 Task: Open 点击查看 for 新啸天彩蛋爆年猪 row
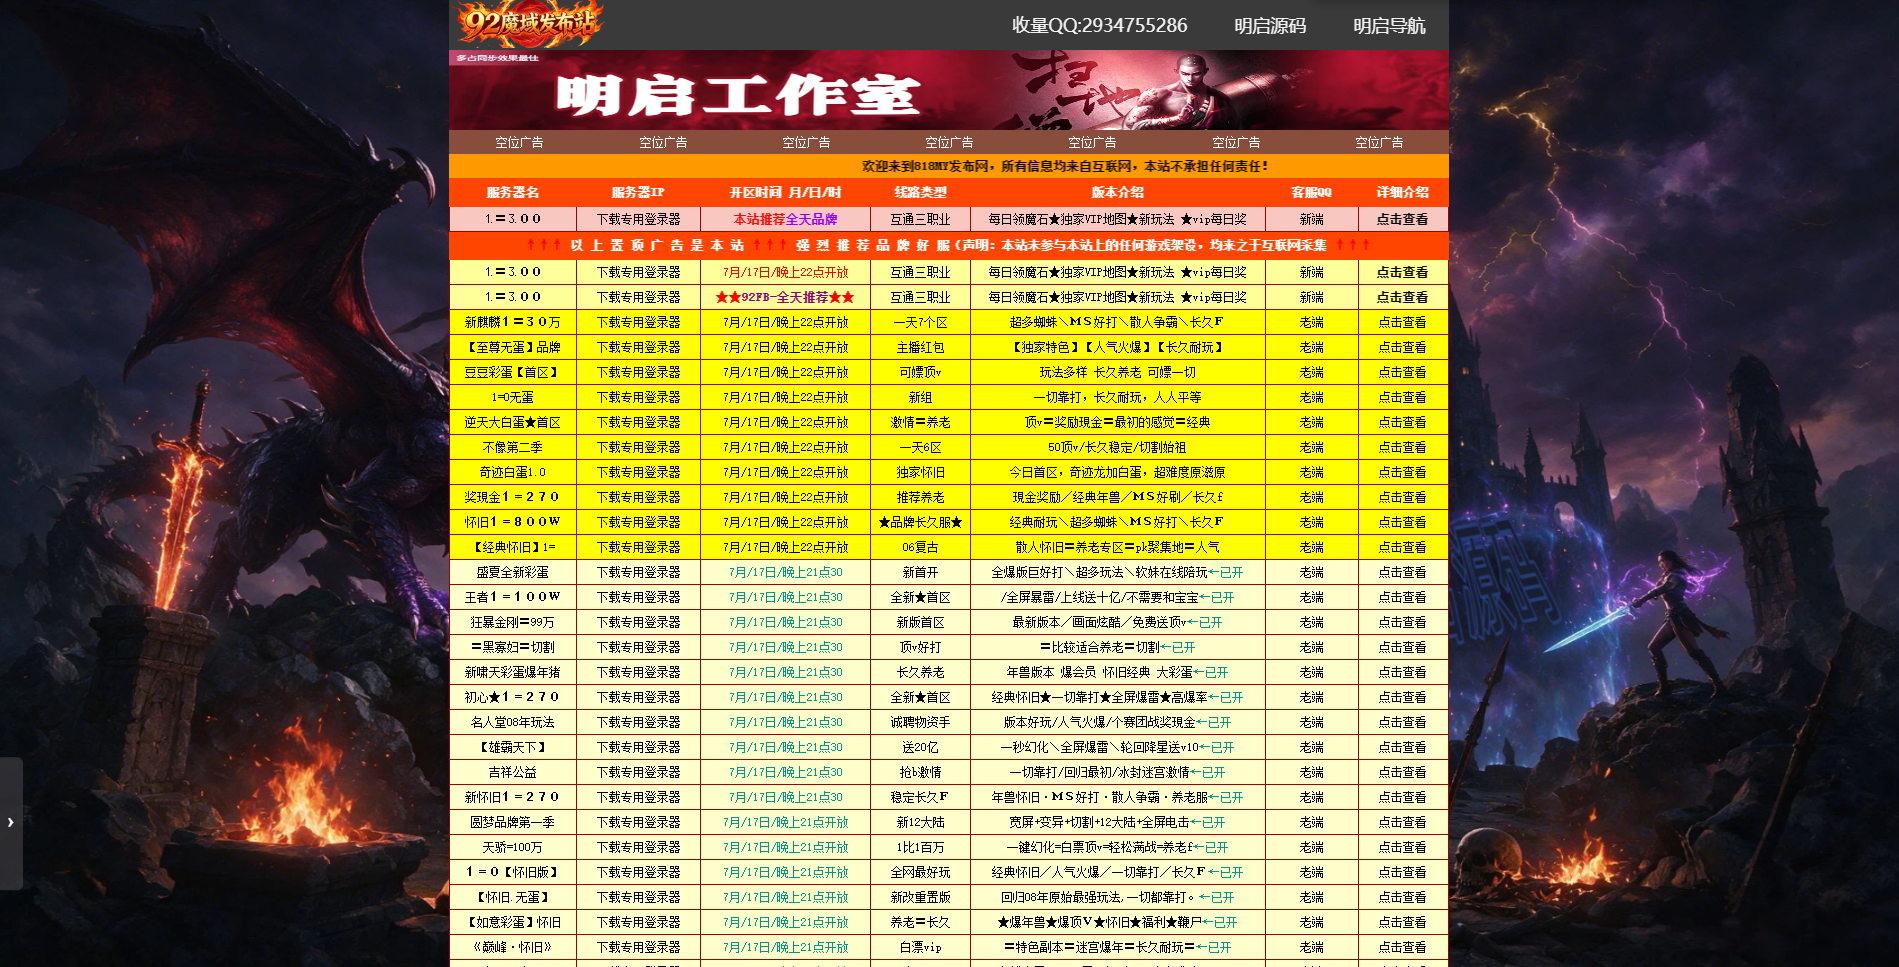click(1402, 672)
